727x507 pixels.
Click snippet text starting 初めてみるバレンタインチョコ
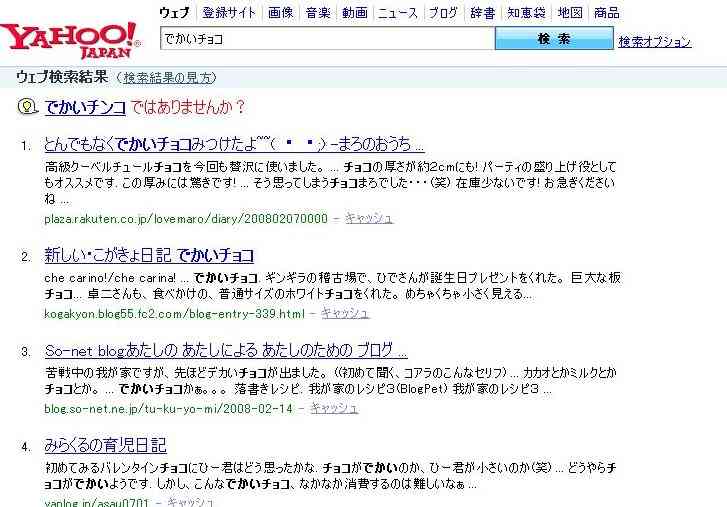point(330,476)
